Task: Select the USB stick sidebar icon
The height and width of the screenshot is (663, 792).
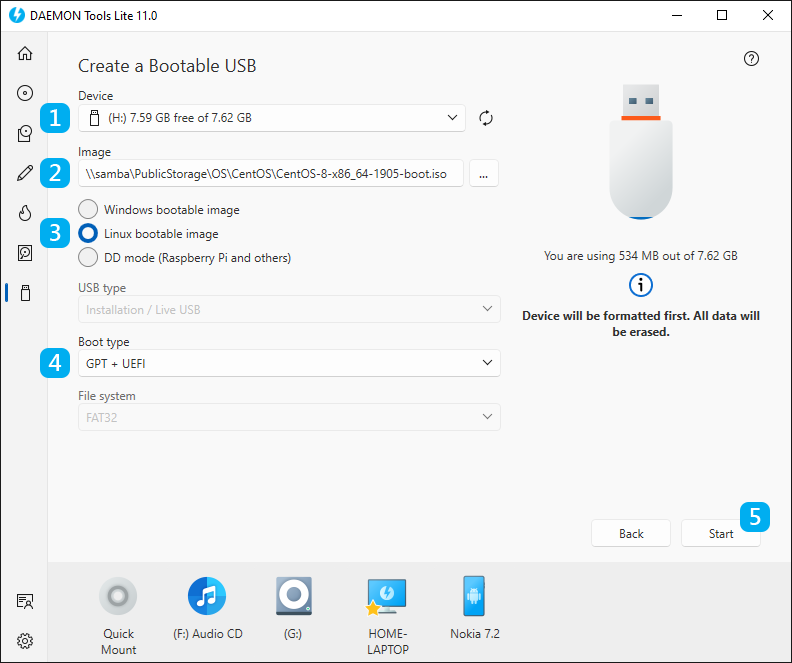Action: (25, 293)
